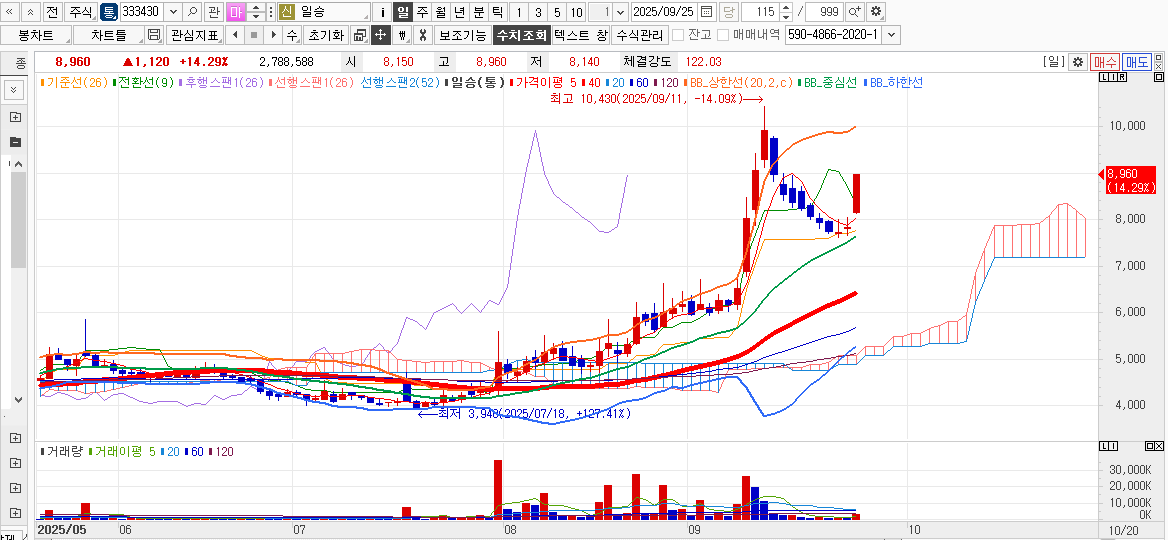The width and height of the screenshot is (1168, 540).
Task: Click the save chart layout icon
Action: click(x=154, y=35)
